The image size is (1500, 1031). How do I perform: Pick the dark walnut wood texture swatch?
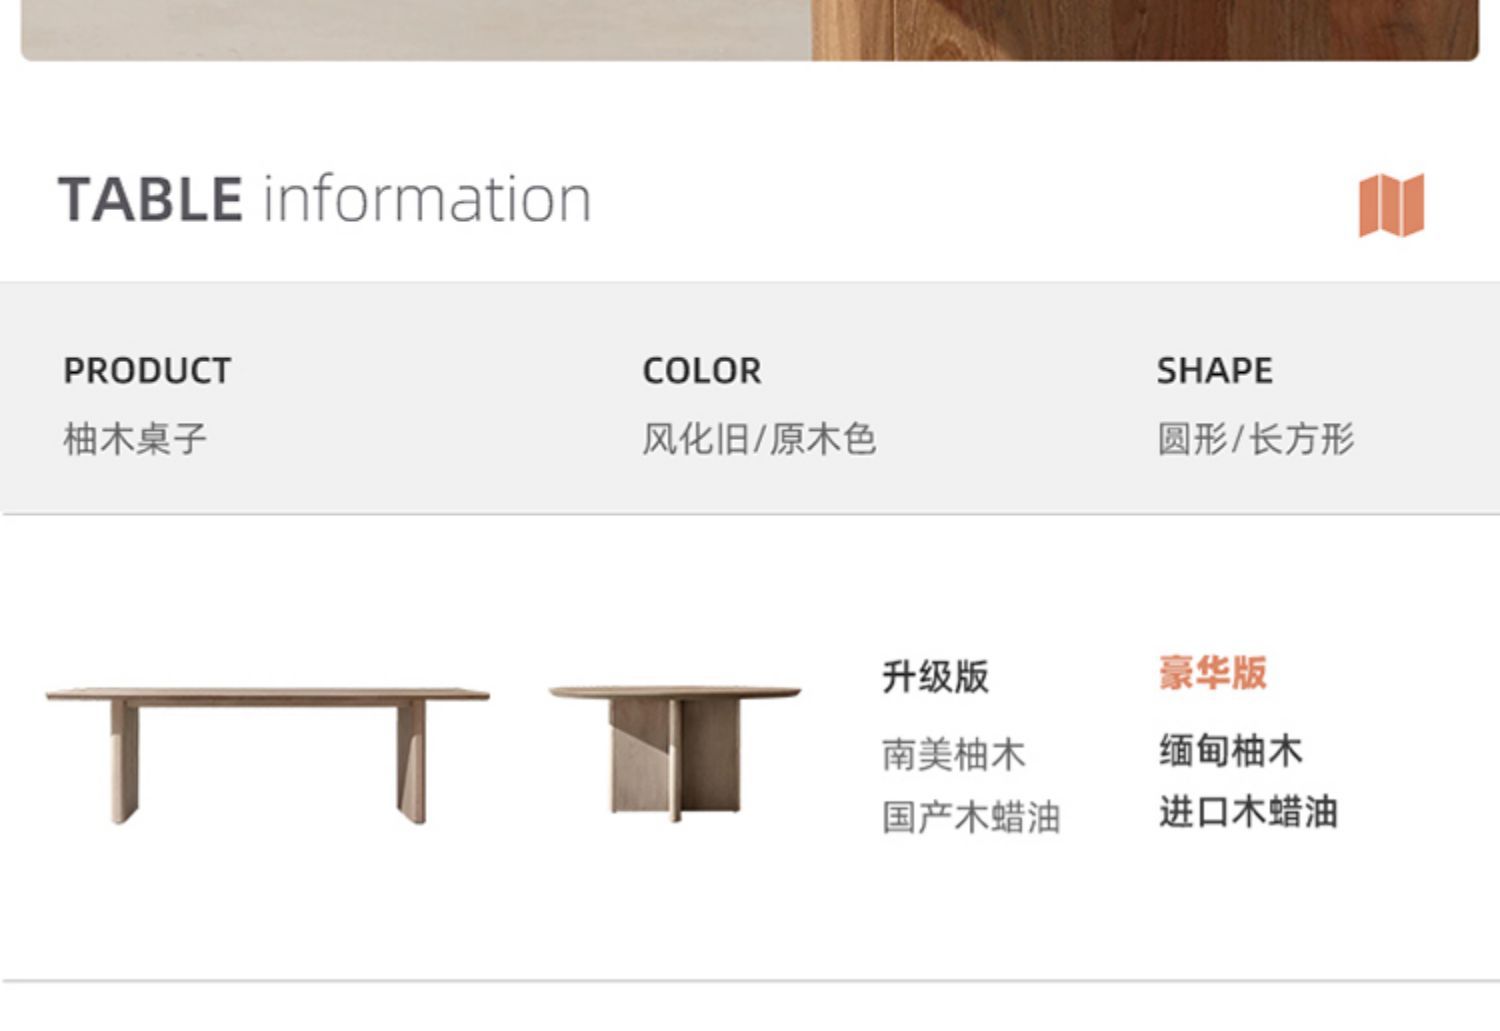tap(1144, 30)
